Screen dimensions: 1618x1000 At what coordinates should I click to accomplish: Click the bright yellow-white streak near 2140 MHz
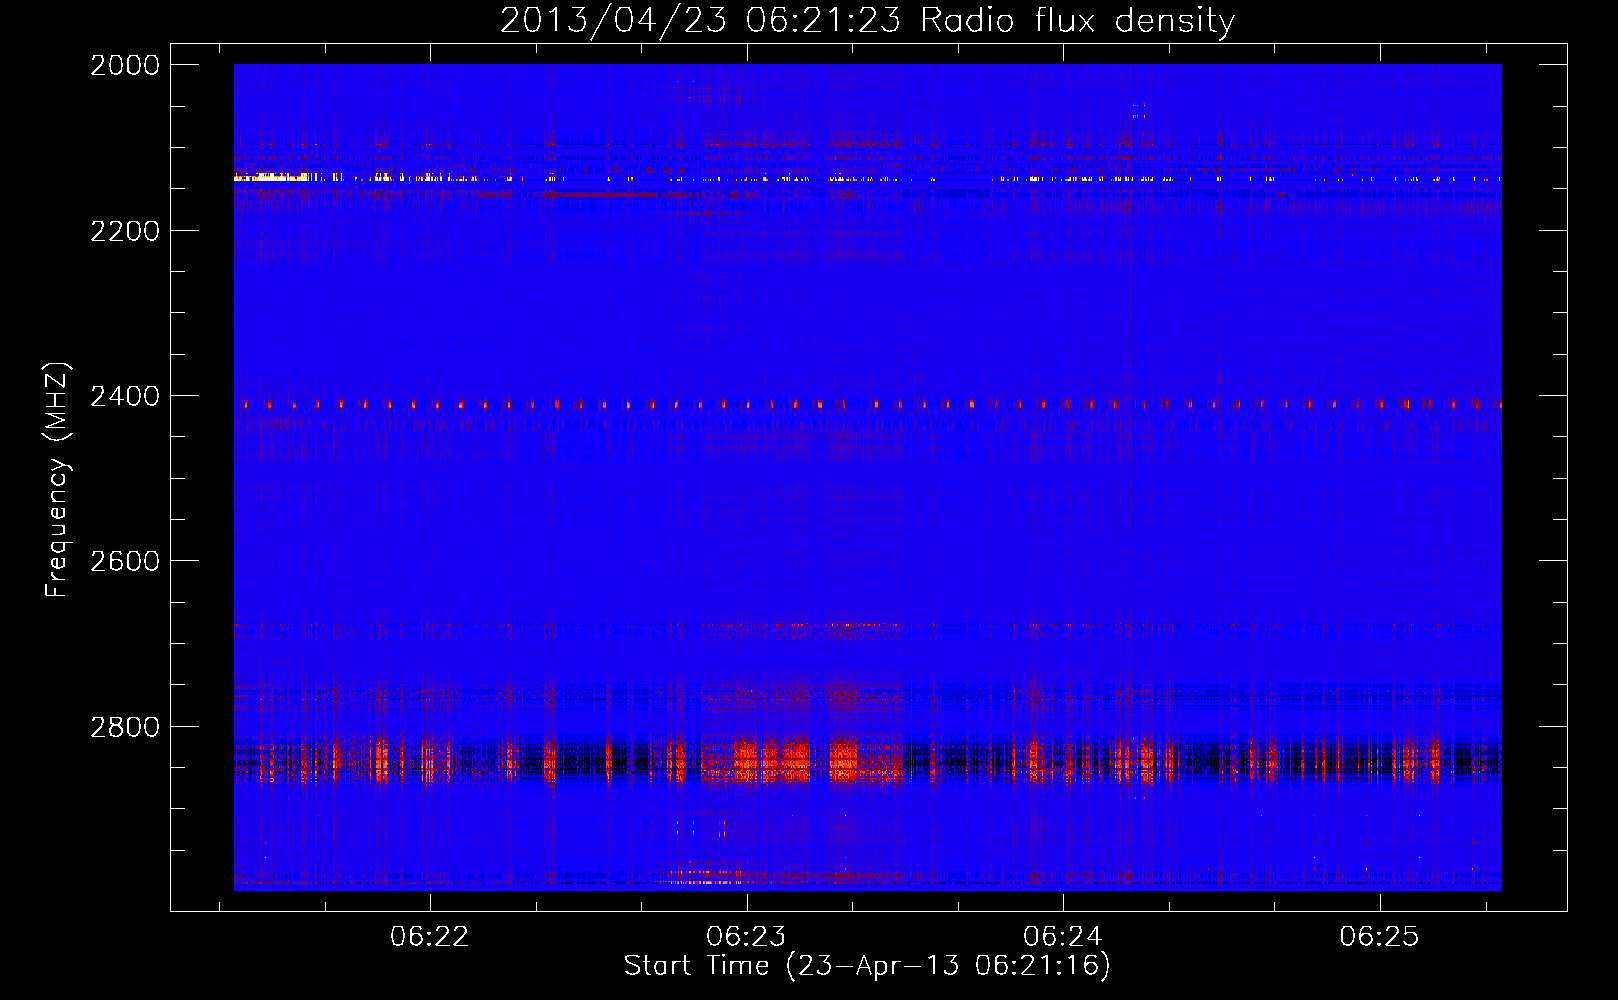(272, 177)
